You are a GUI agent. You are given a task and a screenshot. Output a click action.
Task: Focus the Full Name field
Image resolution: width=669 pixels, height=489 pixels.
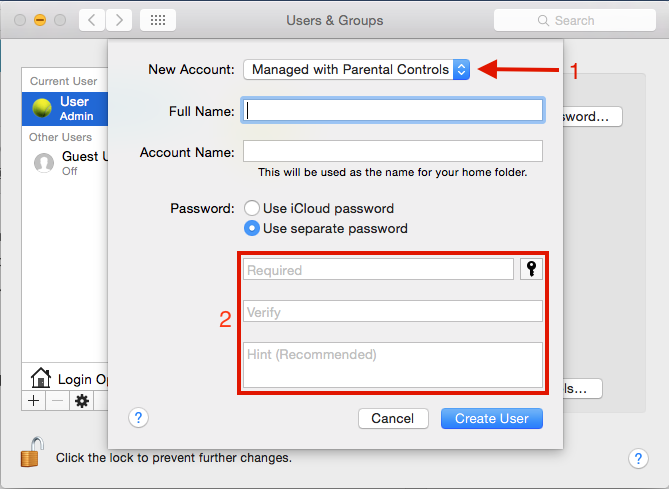tap(393, 111)
